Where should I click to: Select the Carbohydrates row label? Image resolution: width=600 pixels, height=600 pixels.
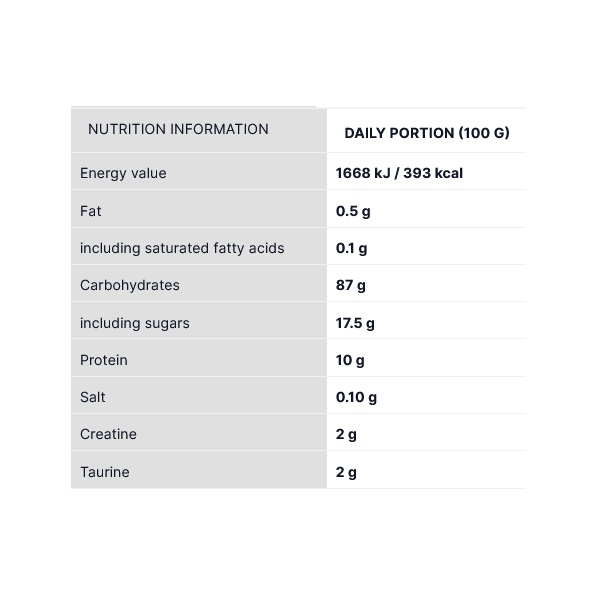[x=130, y=285]
